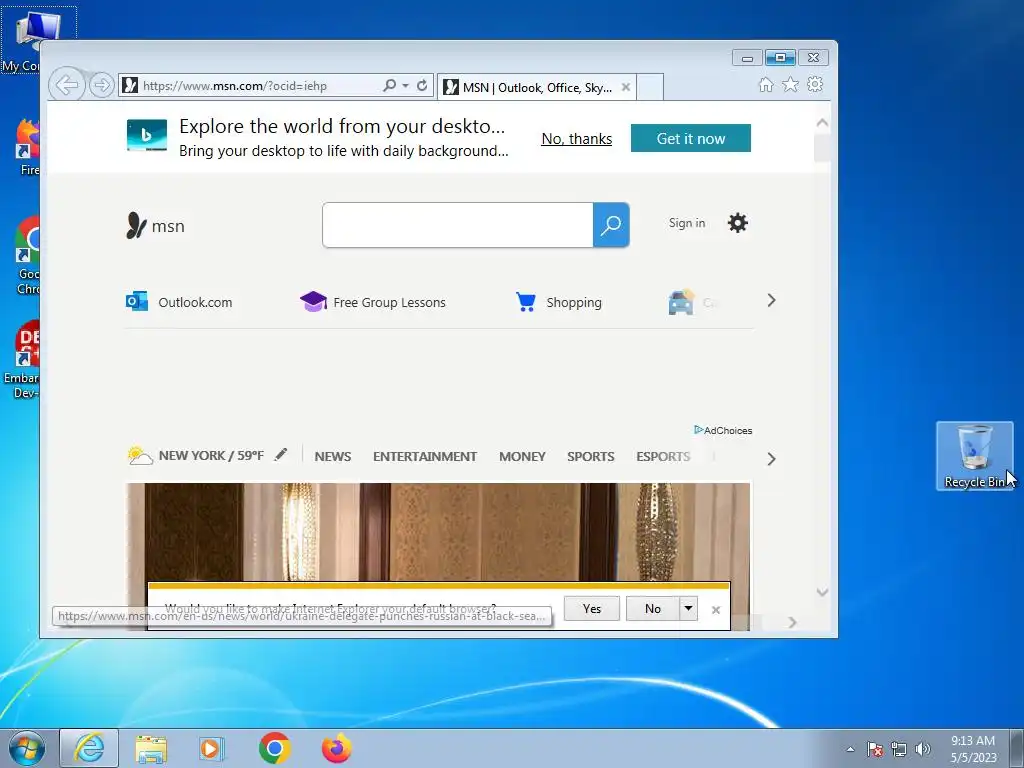Expand news categories with right chevron
Screen dimensions: 1024x768
[771, 459]
